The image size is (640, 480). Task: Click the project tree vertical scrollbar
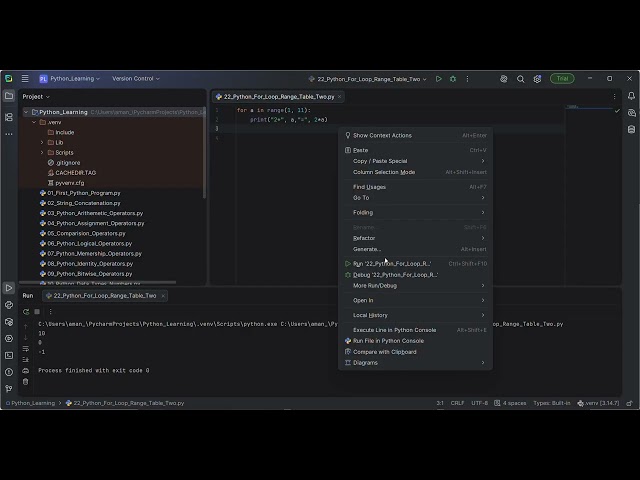(x=204, y=153)
